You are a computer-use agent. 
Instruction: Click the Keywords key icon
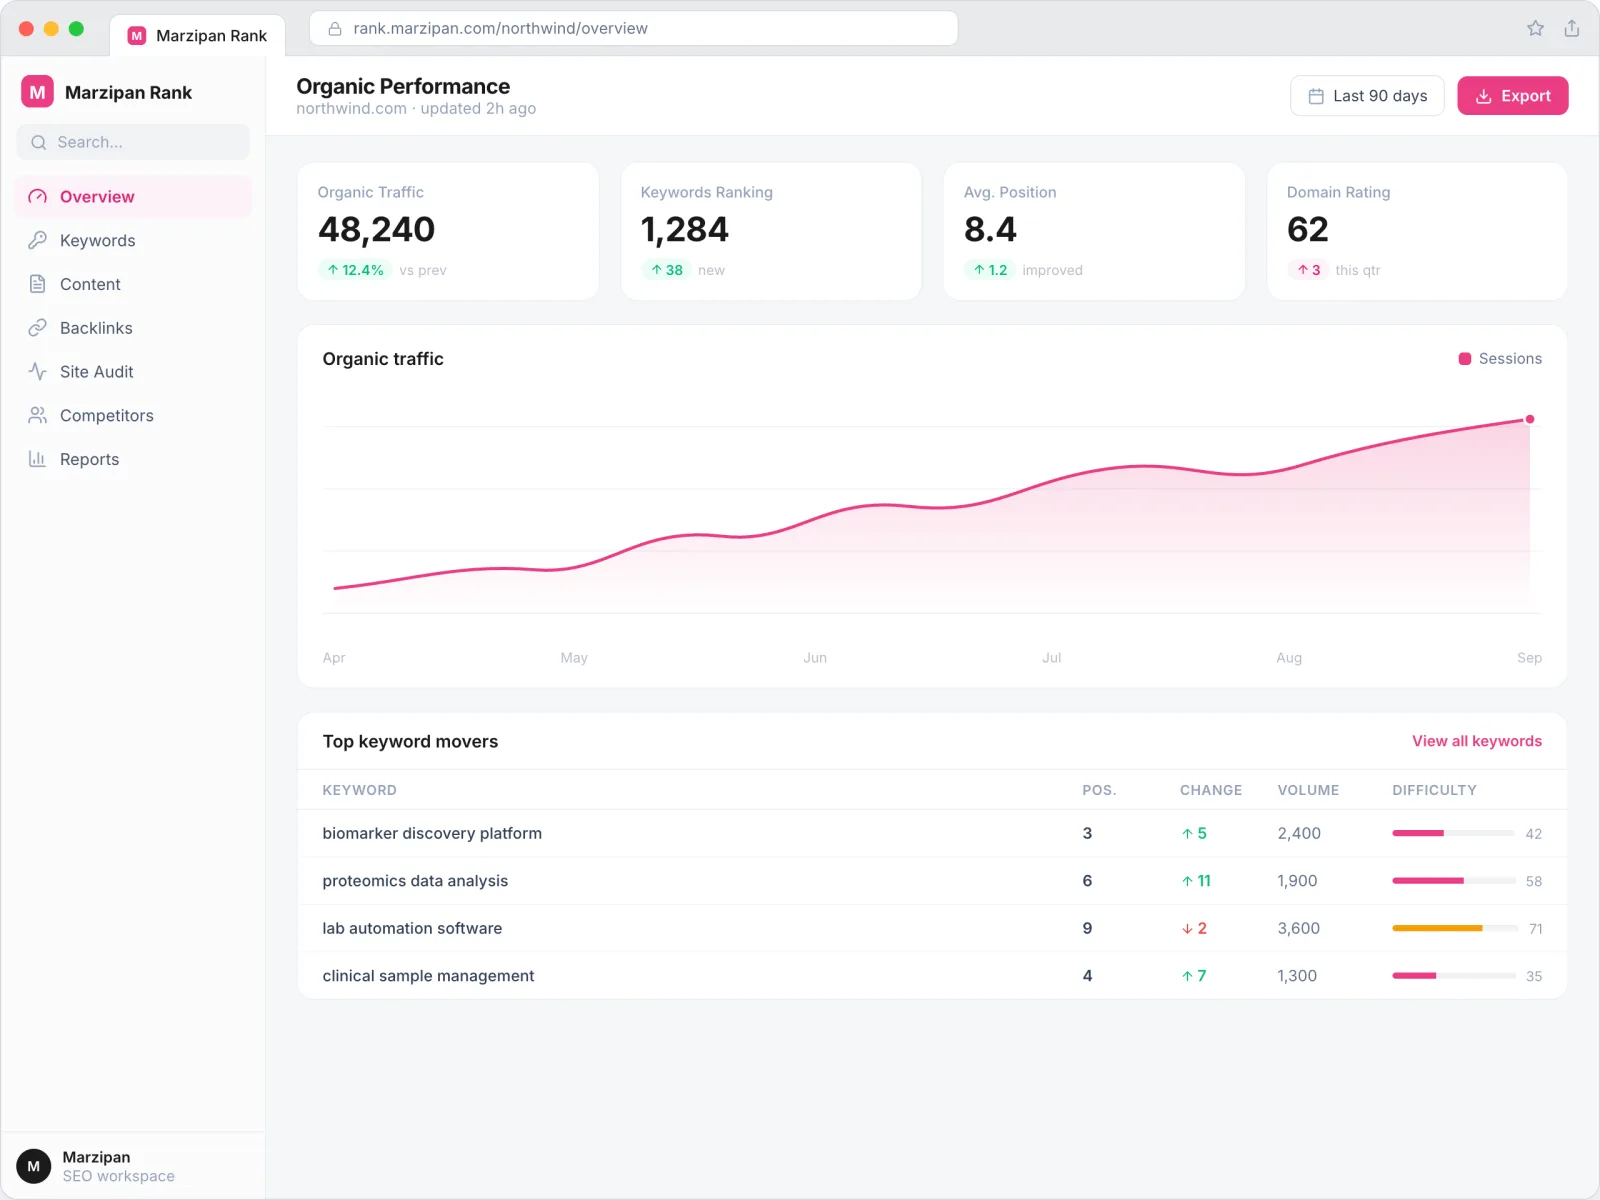pyautogui.click(x=38, y=240)
